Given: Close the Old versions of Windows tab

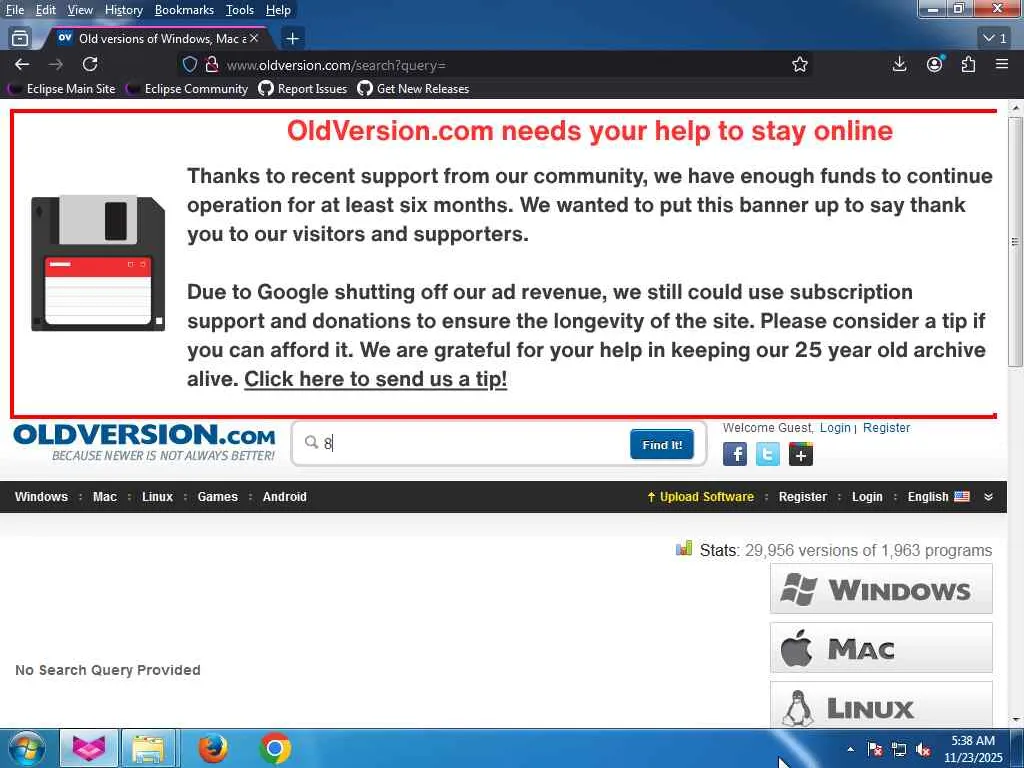Looking at the screenshot, I should coord(254,39).
